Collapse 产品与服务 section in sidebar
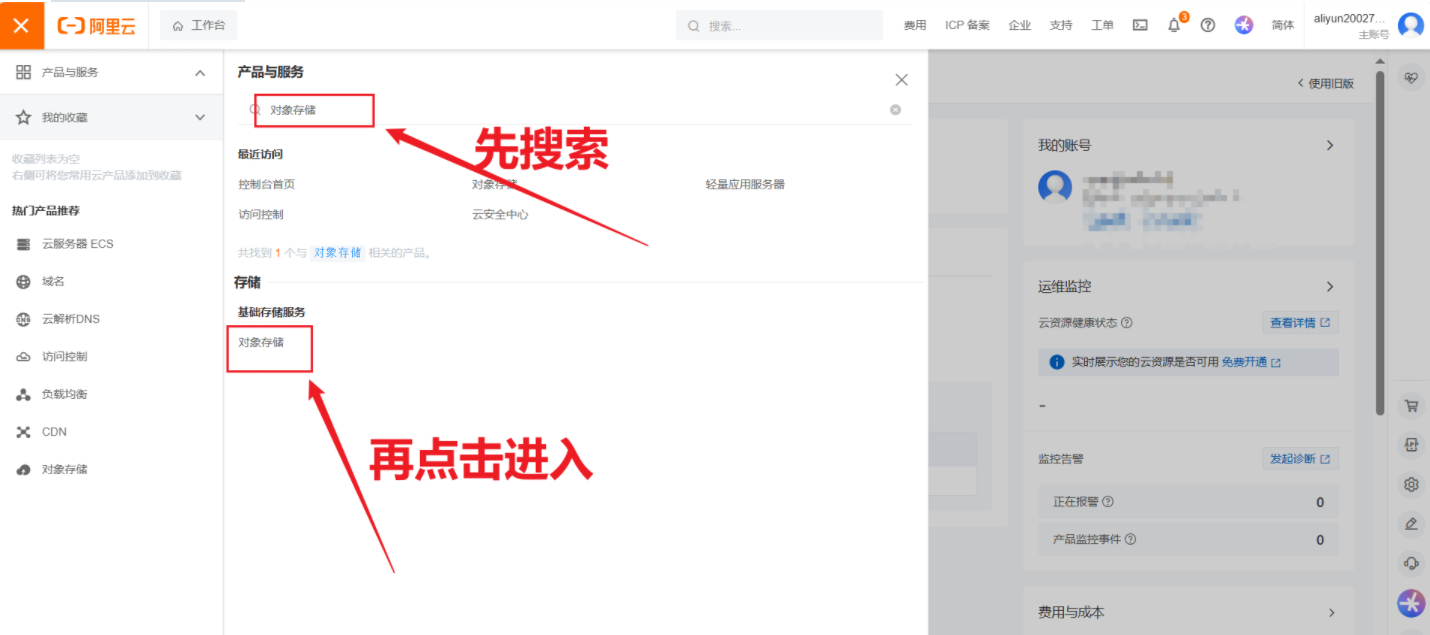The width and height of the screenshot is (1430, 635). [200, 73]
